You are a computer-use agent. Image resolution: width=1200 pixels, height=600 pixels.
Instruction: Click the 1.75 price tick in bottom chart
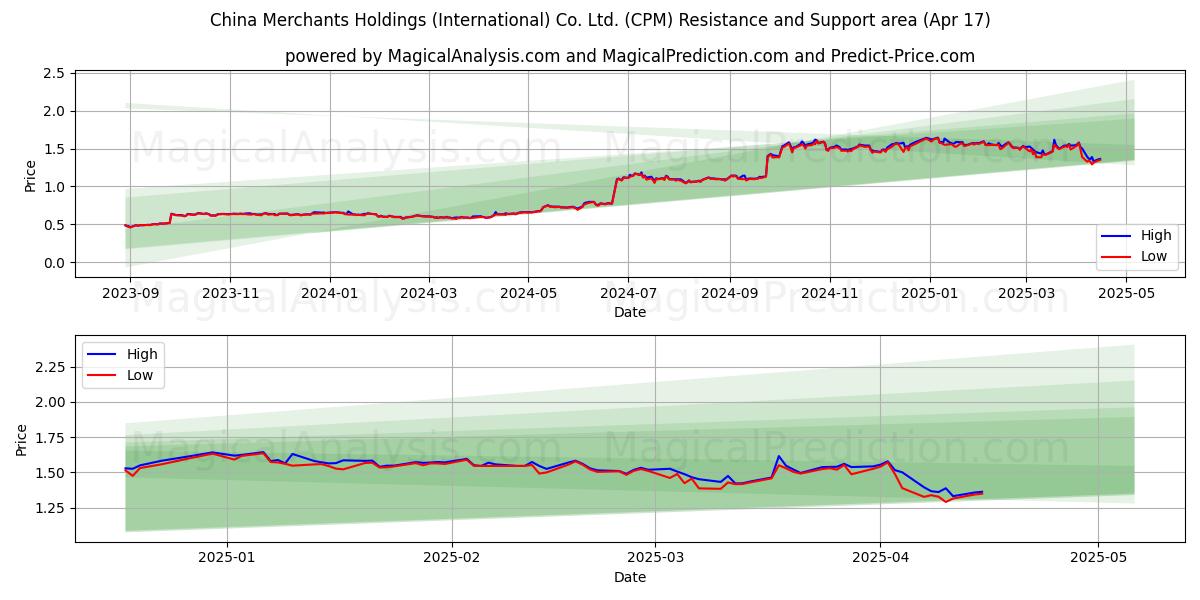coord(50,438)
